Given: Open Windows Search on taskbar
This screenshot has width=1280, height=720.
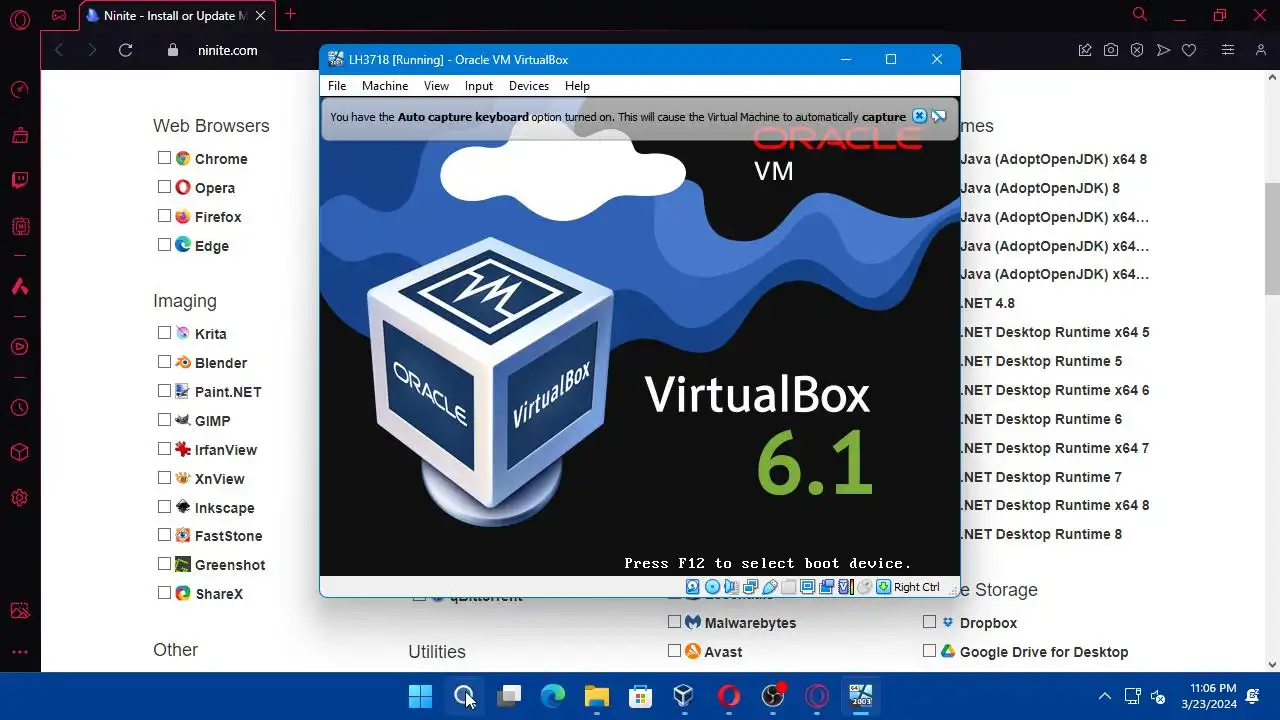Looking at the screenshot, I should tap(465, 696).
